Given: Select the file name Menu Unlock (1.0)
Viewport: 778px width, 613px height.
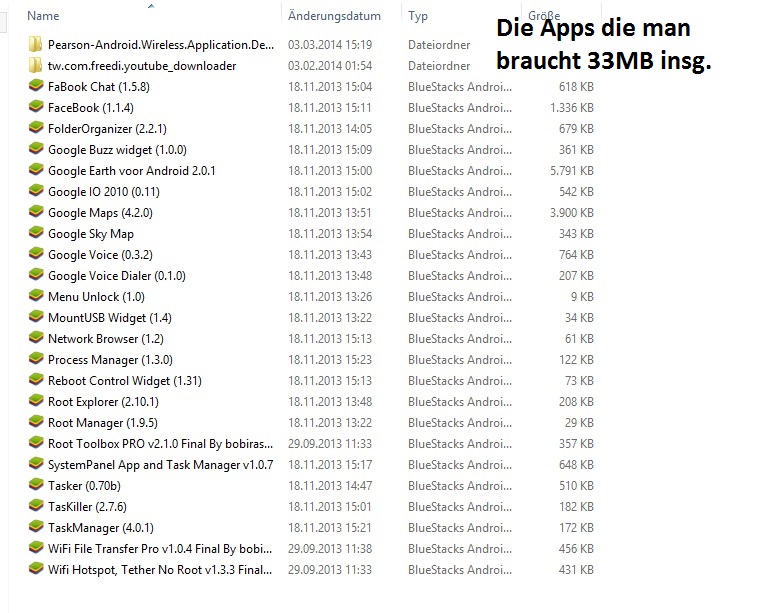Looking at the screenshot, I should [x=96, y=297].
